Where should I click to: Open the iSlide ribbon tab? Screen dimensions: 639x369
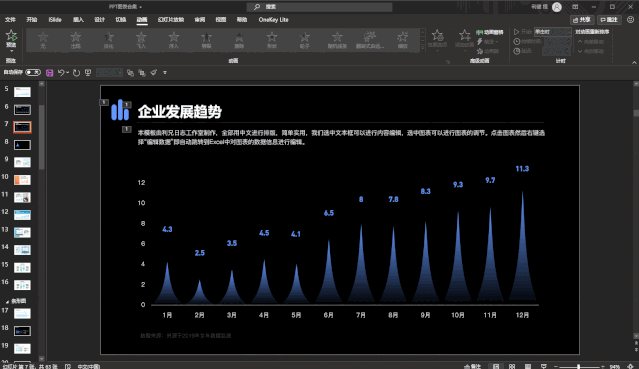tap(55, 20)
